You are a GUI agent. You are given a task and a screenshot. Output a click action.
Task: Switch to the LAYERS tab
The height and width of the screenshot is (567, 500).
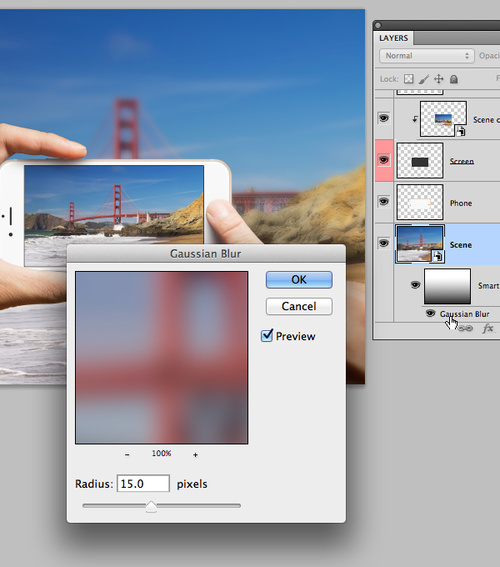tap(393, 38)
